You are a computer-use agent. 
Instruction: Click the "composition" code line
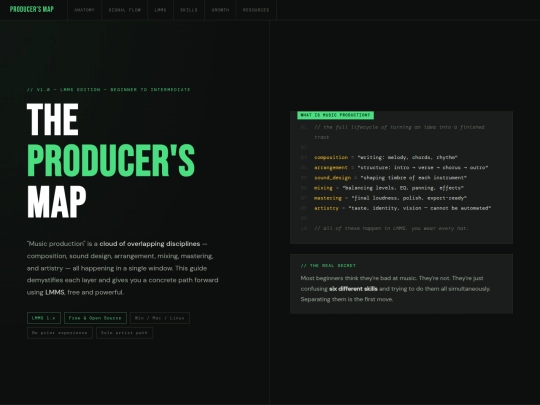pyautogui.click(x=386, y=157)
